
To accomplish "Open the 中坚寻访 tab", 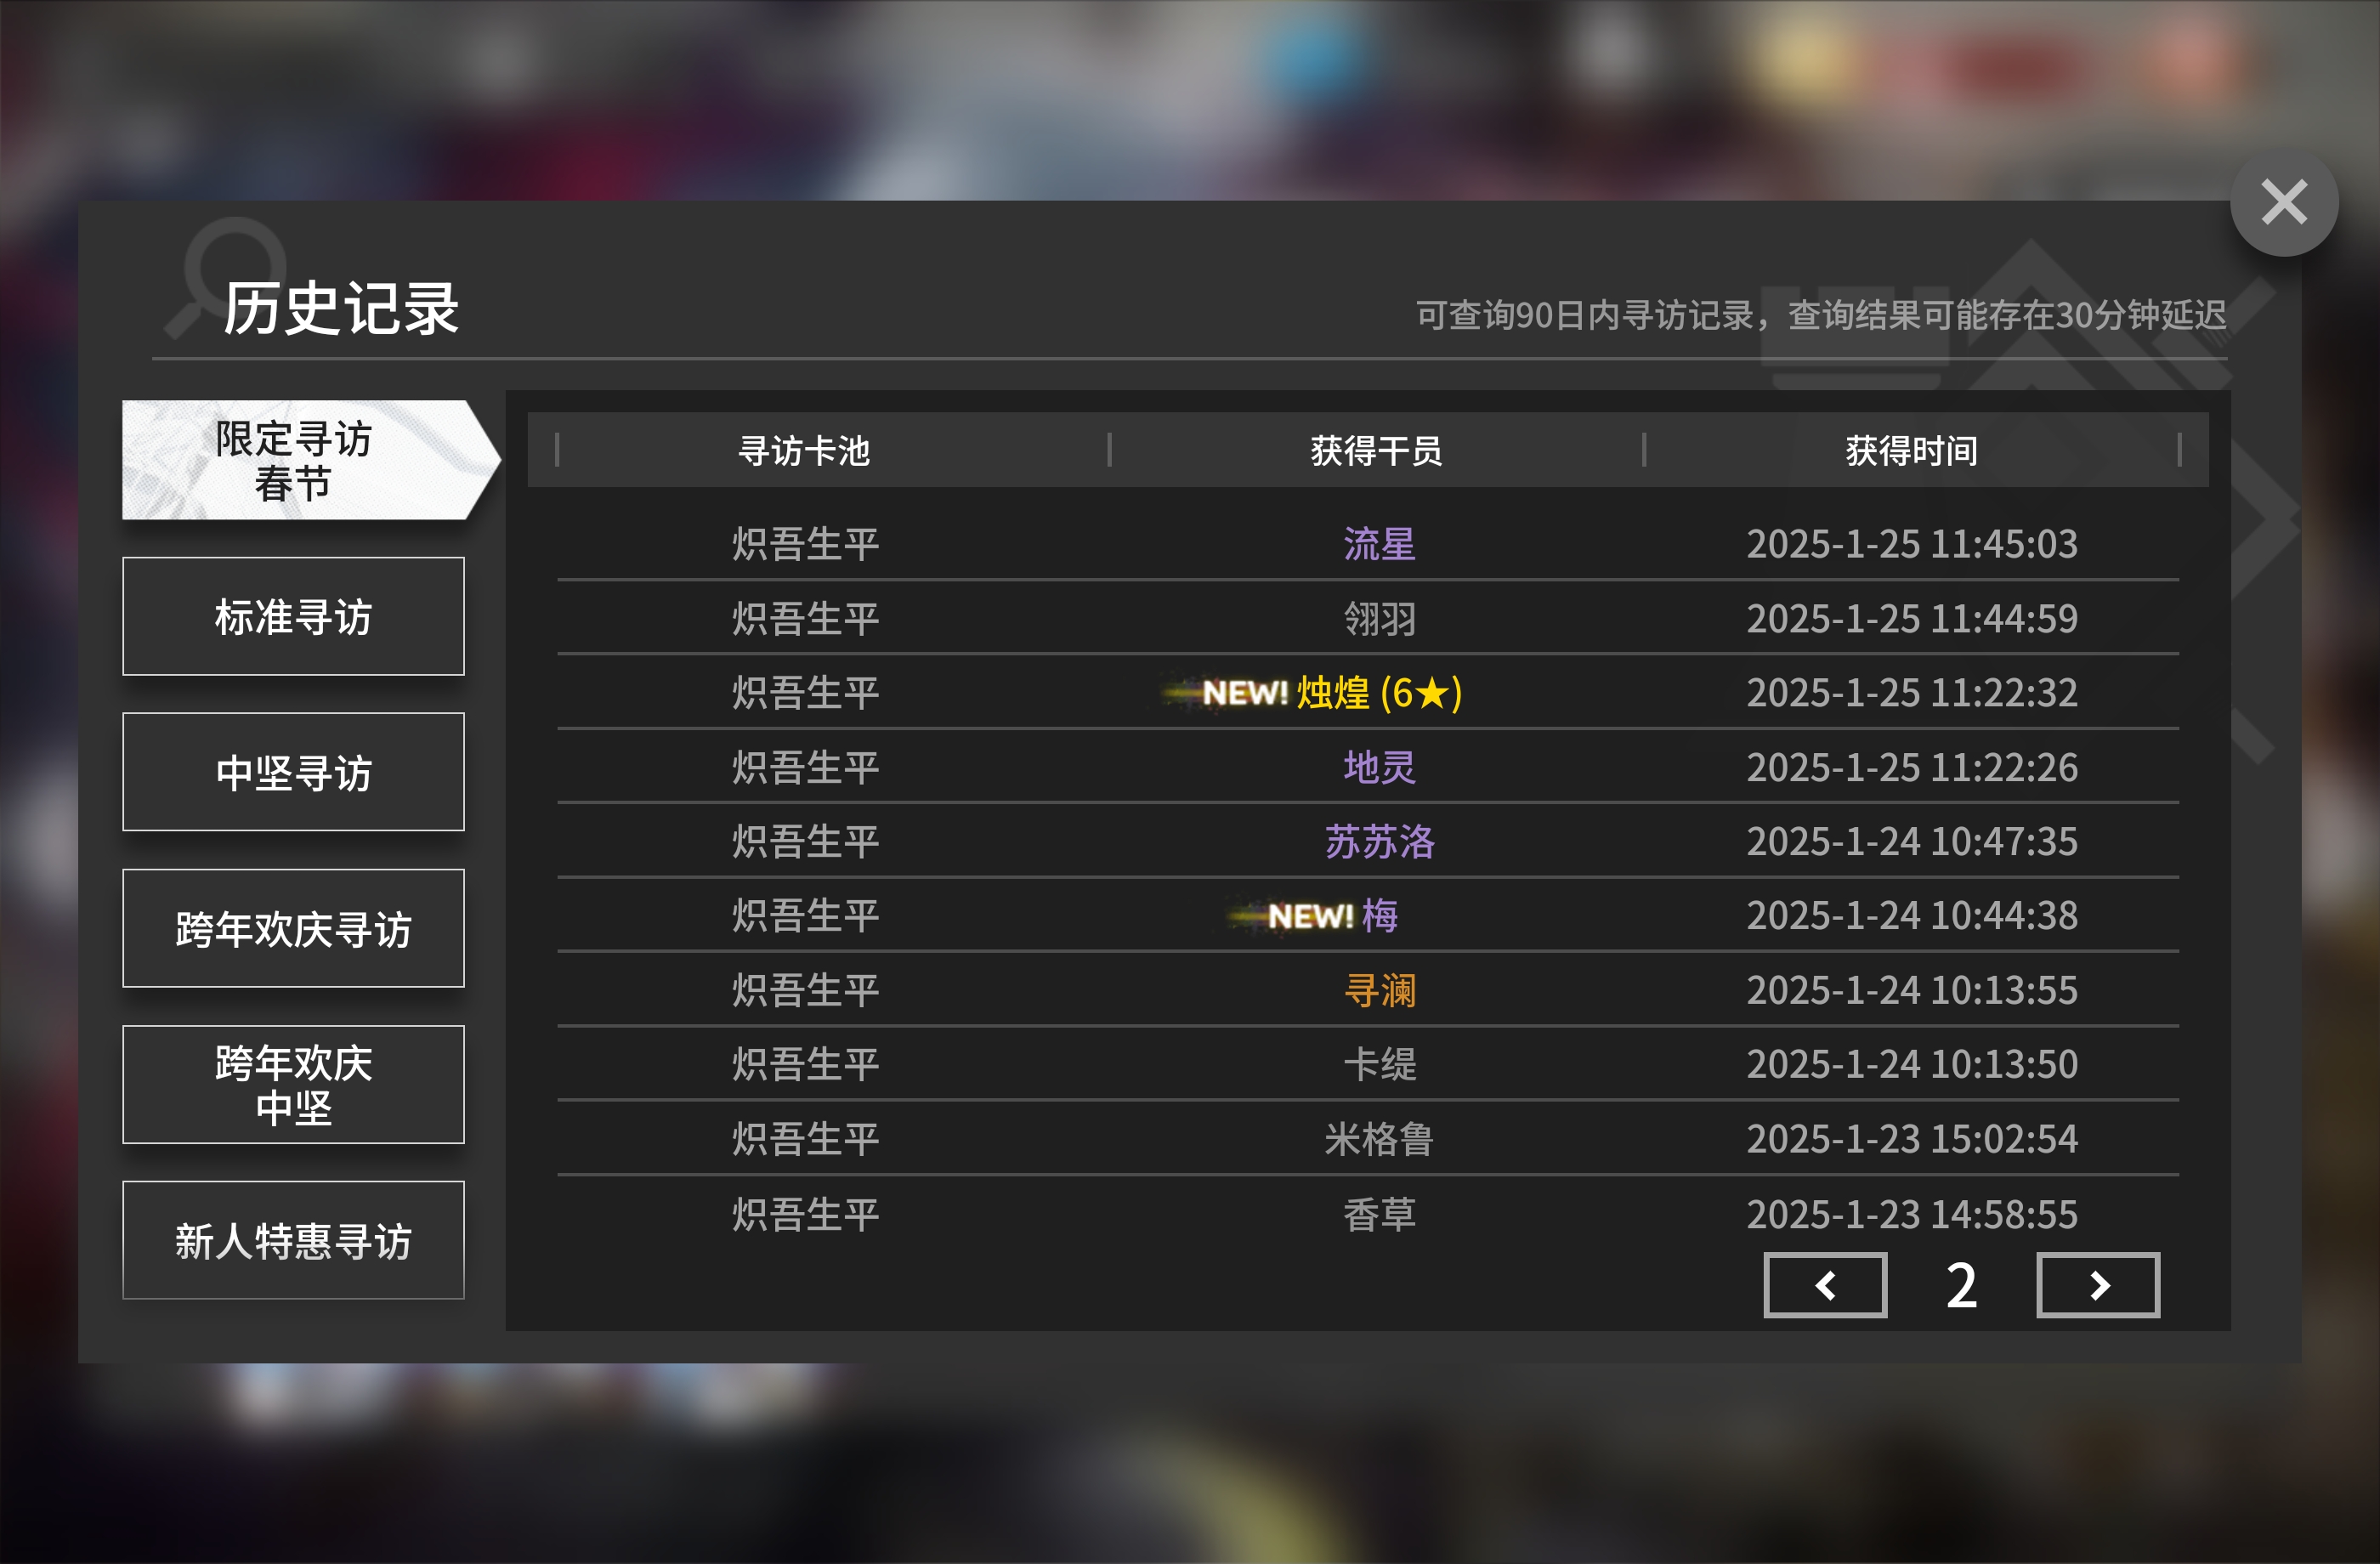I will pos(293,772).
